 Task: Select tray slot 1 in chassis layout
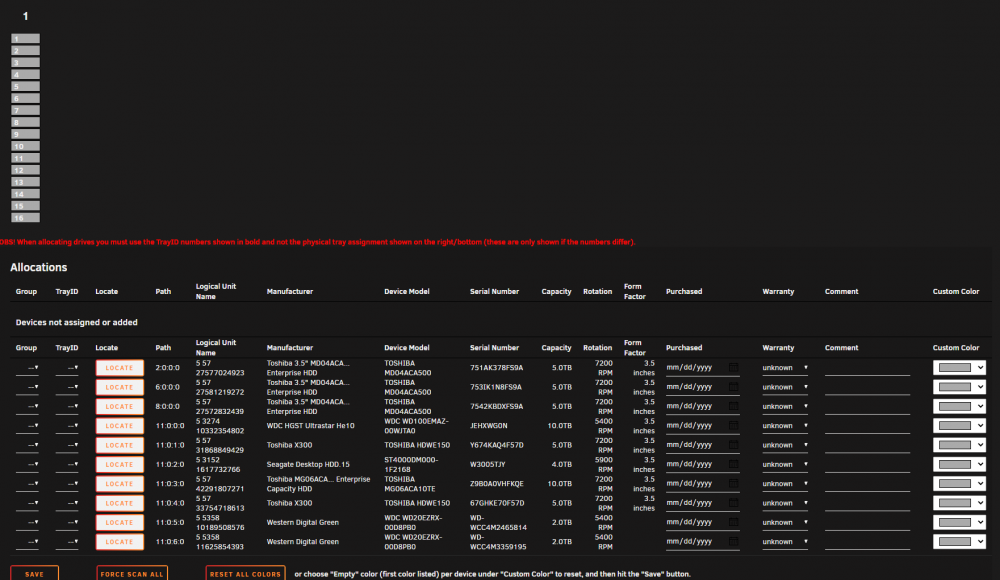26,39
